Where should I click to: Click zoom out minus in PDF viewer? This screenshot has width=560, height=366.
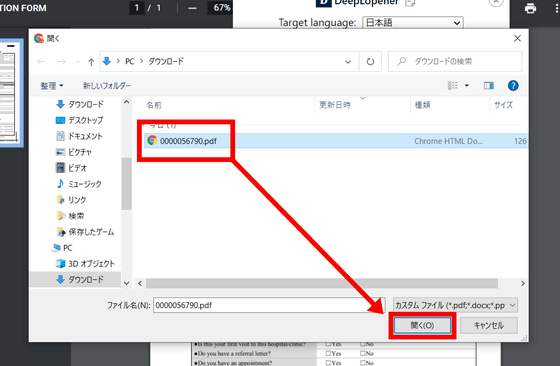pyautogui.click(x=192, y=8)
